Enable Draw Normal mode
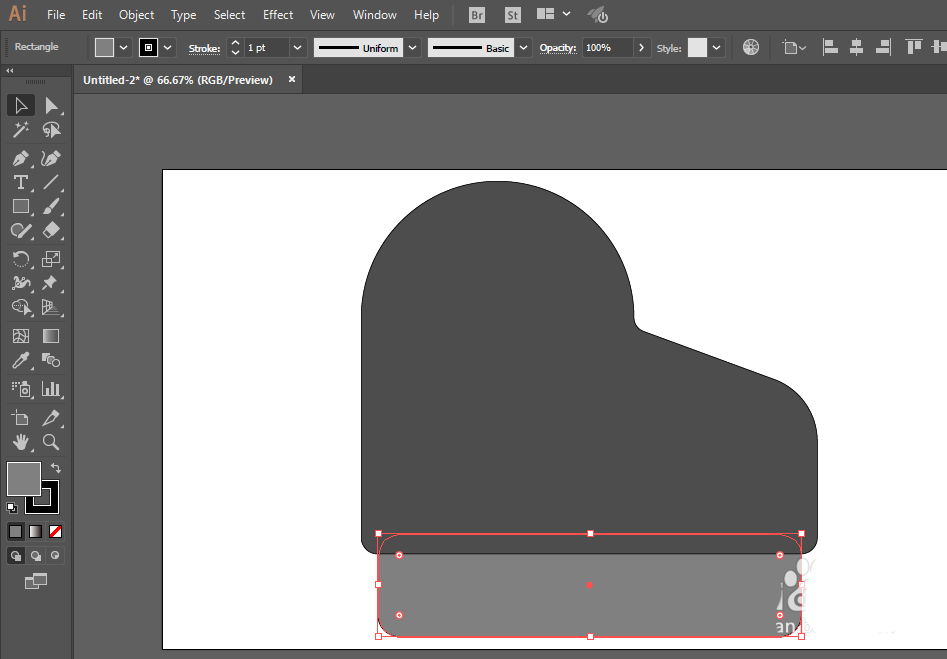The width and height of the screenshot is (947, 659). (16, 556)
